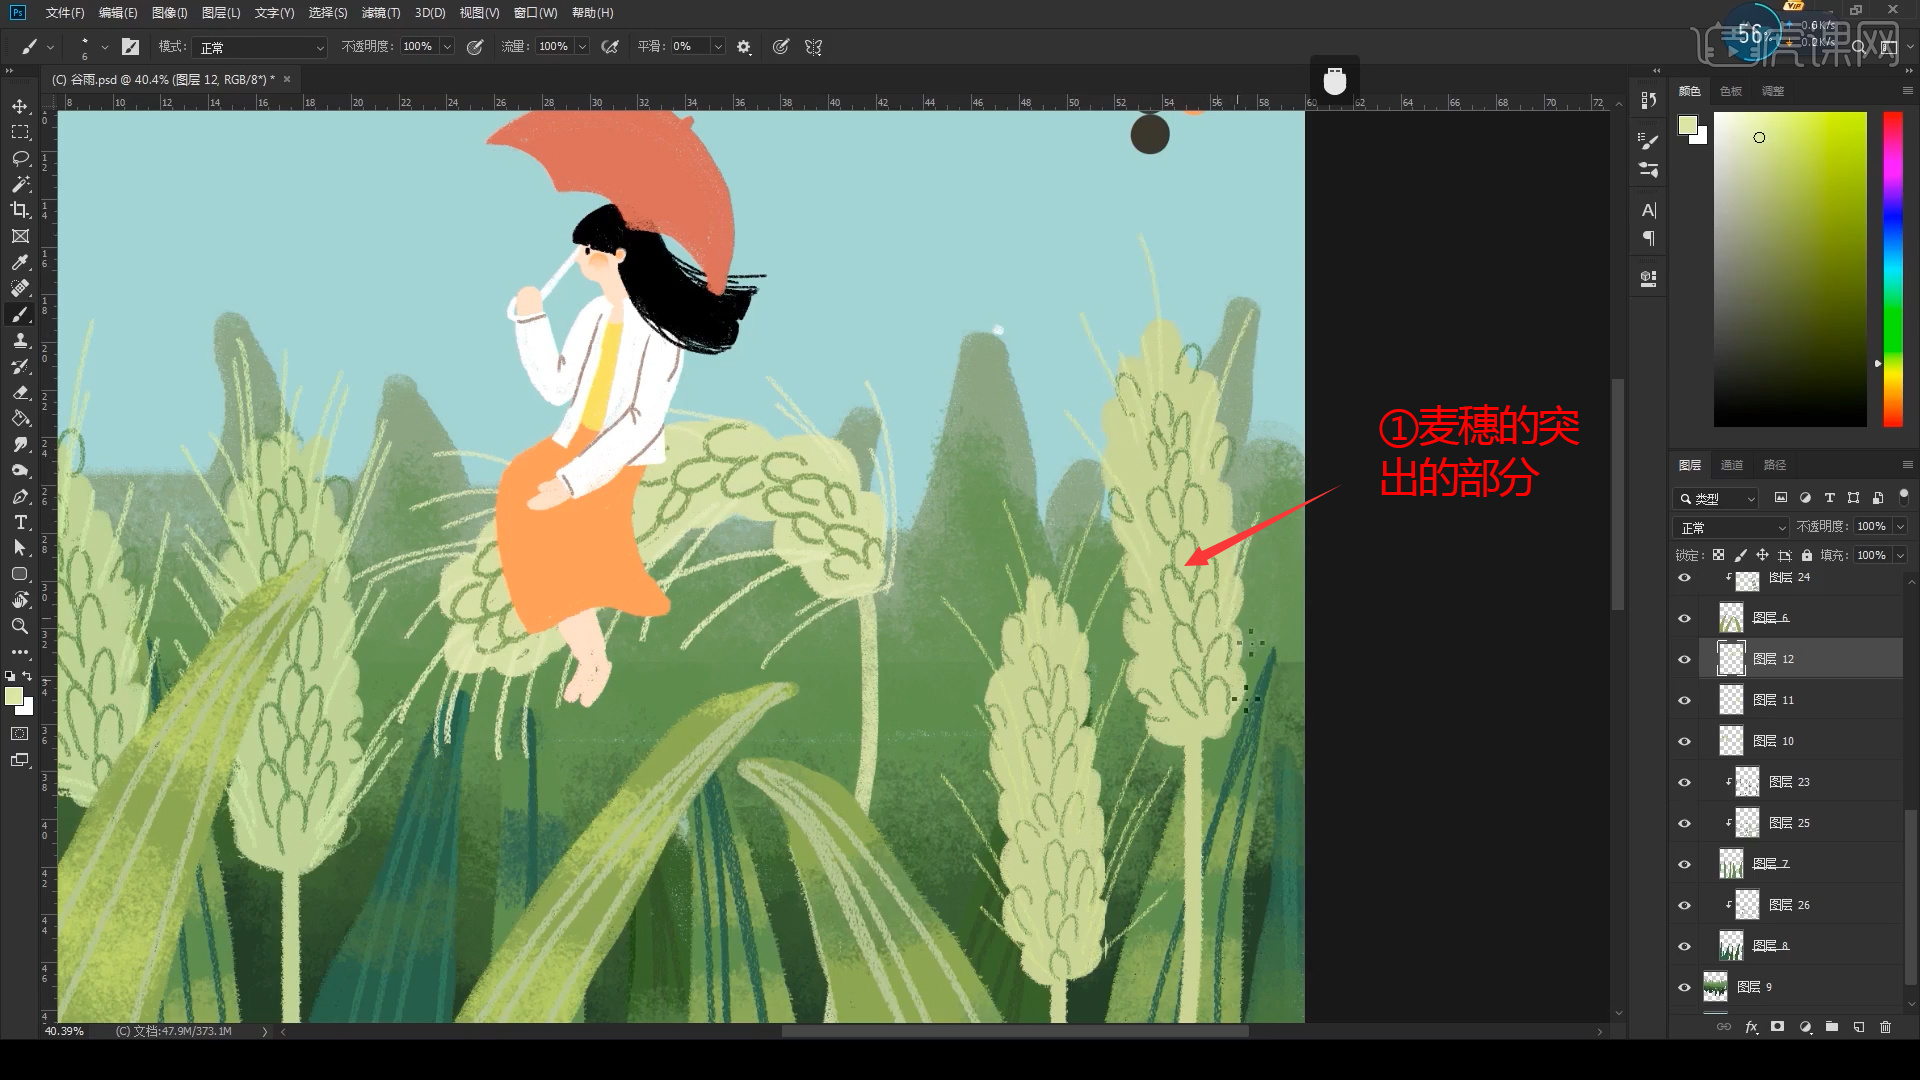Toggle lock transparent pixels
Screen dimensions: 1920x1080
tap(1719, 555)
